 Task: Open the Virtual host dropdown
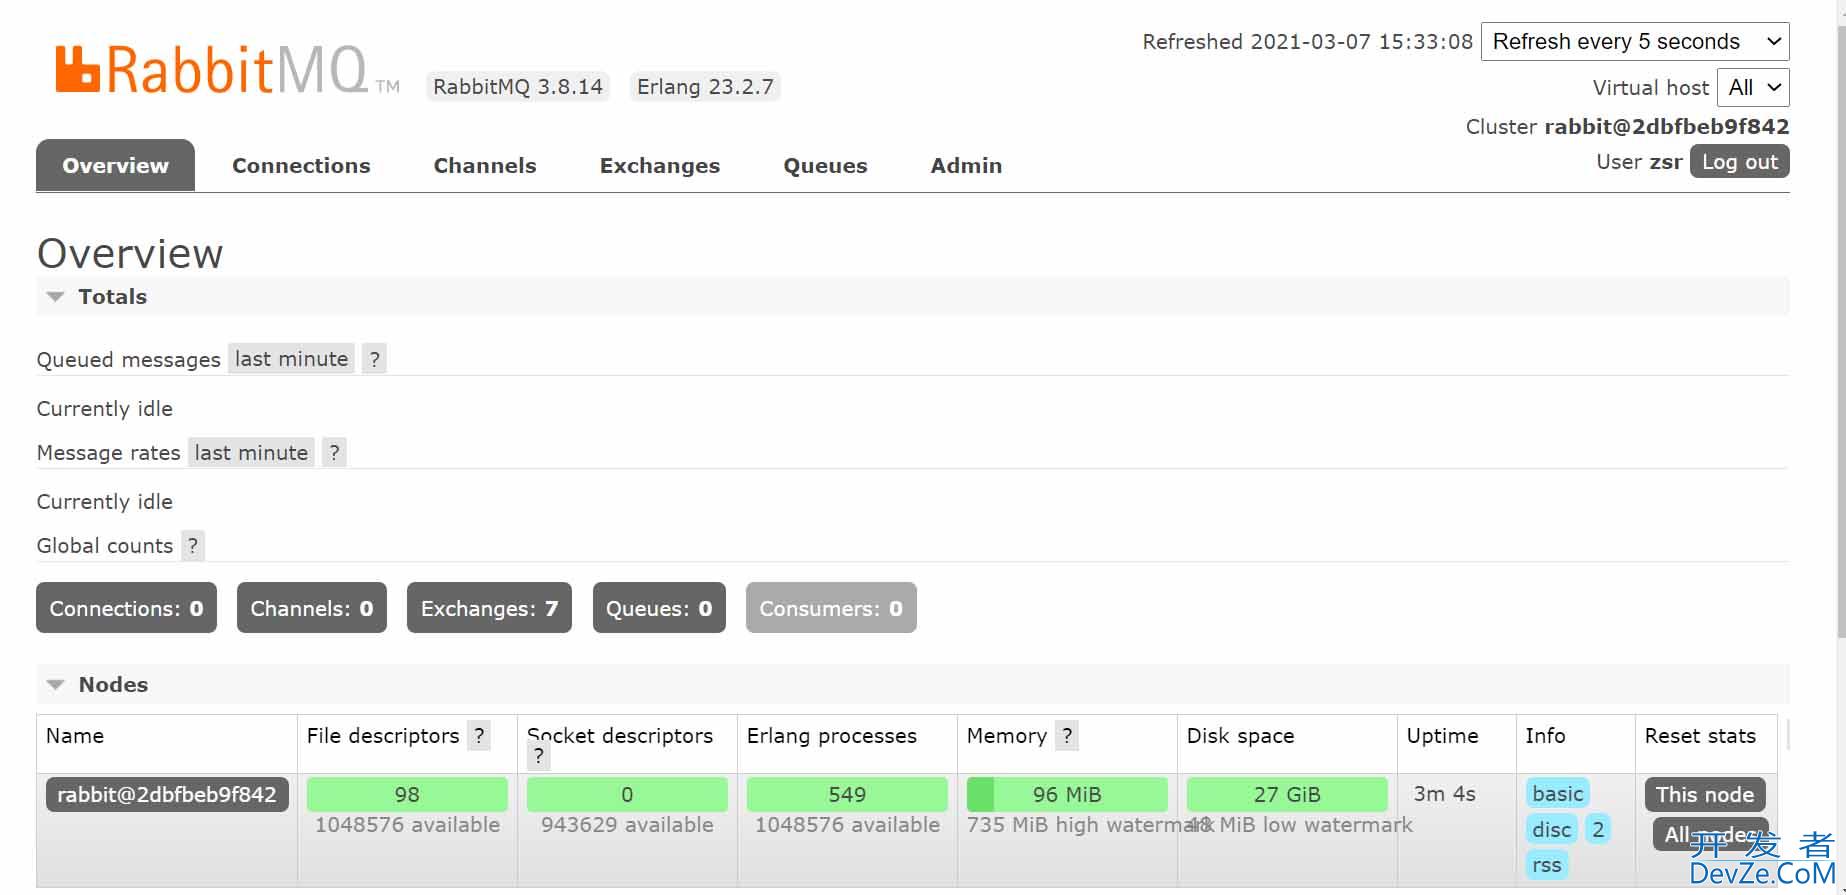pyautogui.click(x=1753, y=88)
